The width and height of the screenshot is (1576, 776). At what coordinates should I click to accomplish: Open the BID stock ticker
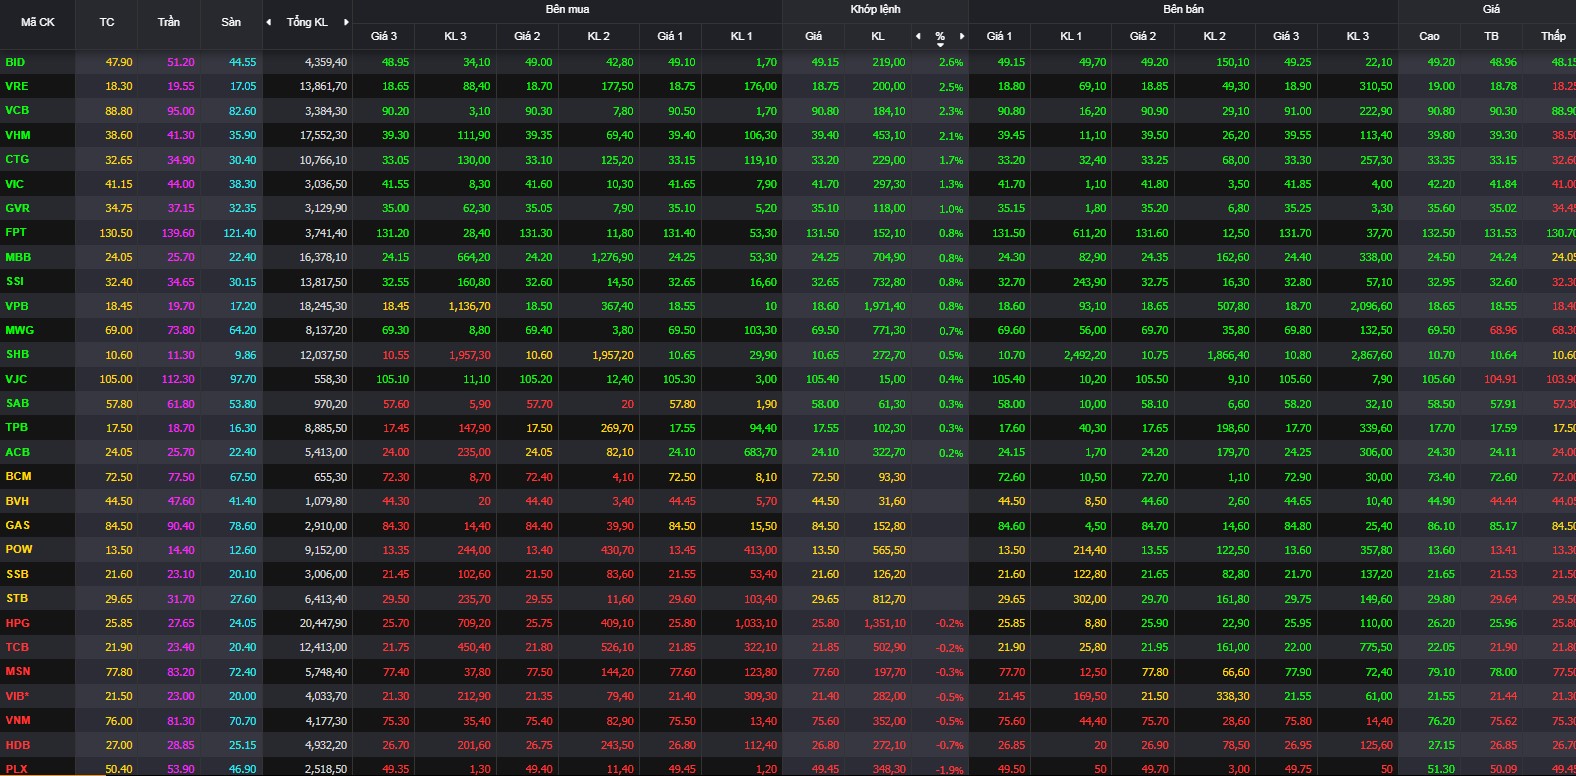click(x=15, y=62)
